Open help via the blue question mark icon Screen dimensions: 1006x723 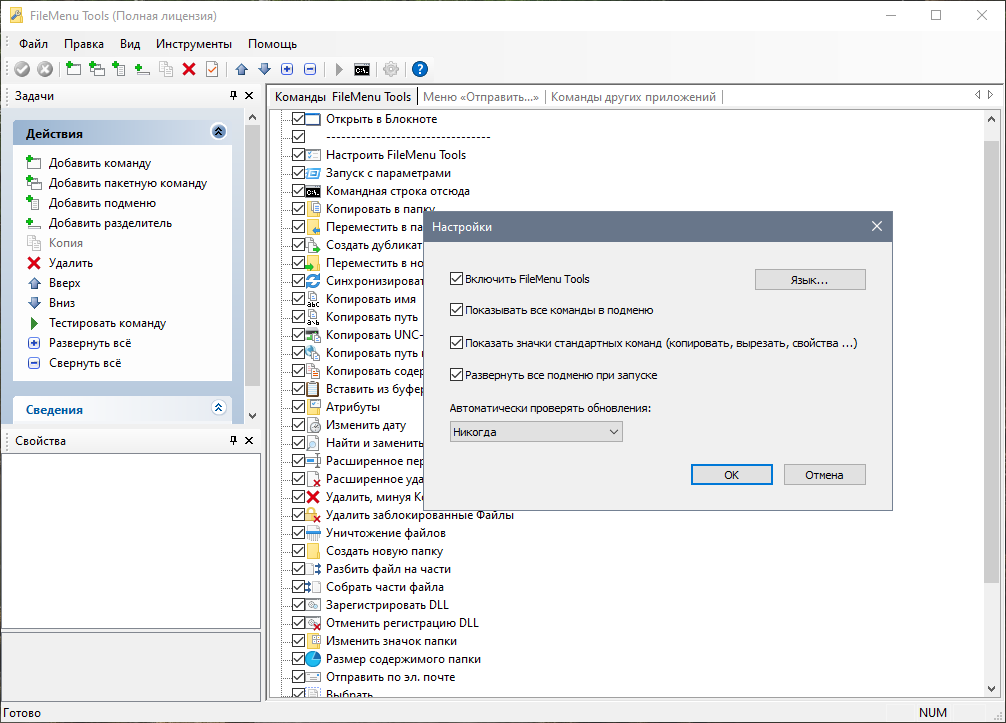(420, 69)
